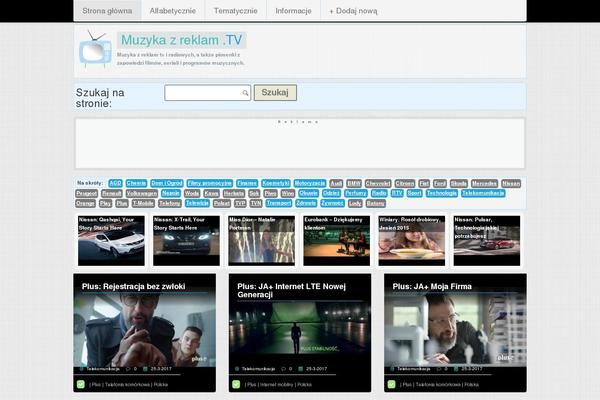Open the Chemia tag
The width and height of the screenshot is (600, 400).
pyautogui.click(x=136, y=183)
